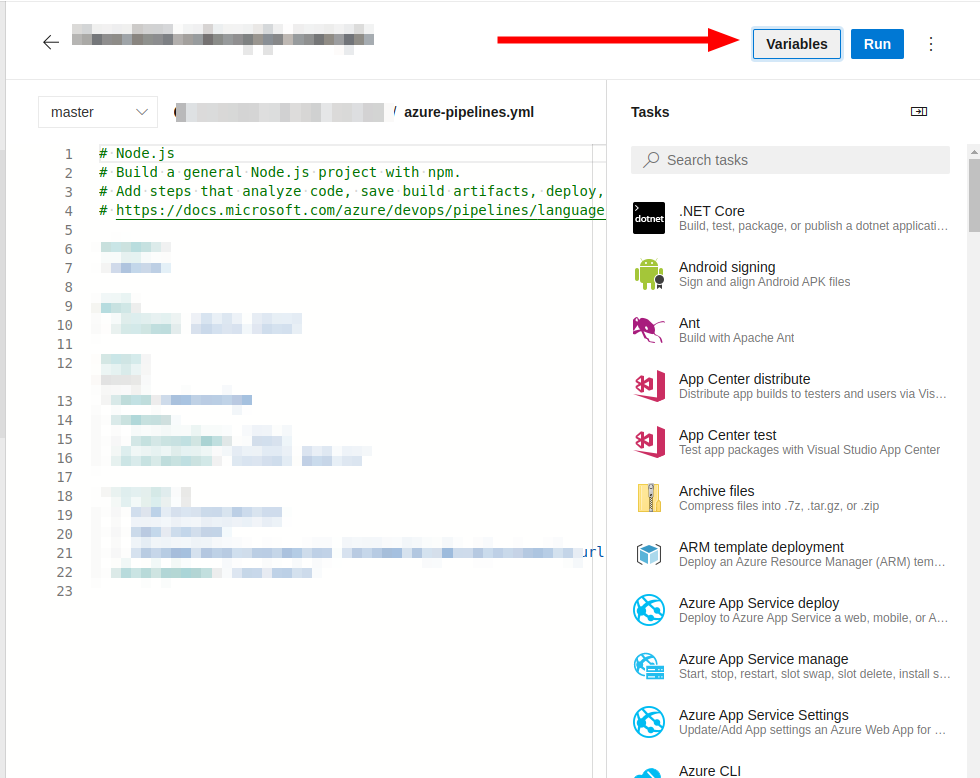The height and width of the screenshot is (778, 980).
Task: Select the Archive files task icon
Action: coord(649,498)
